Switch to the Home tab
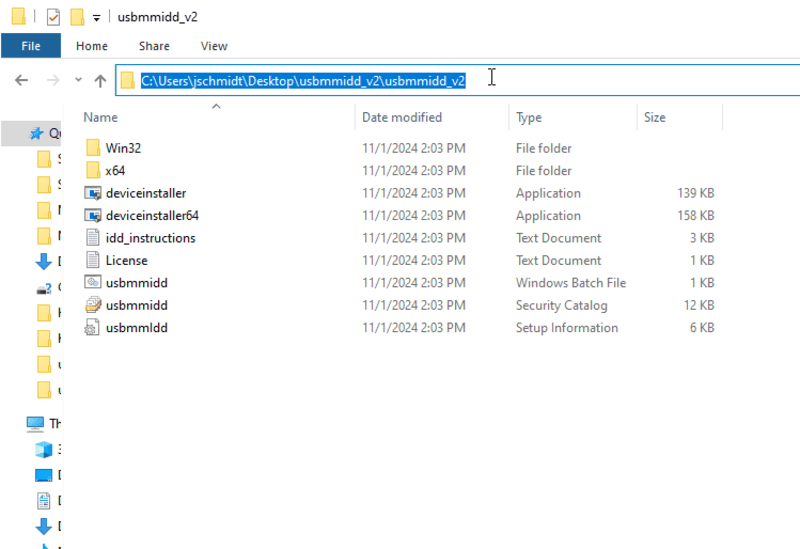 point(92,46)
